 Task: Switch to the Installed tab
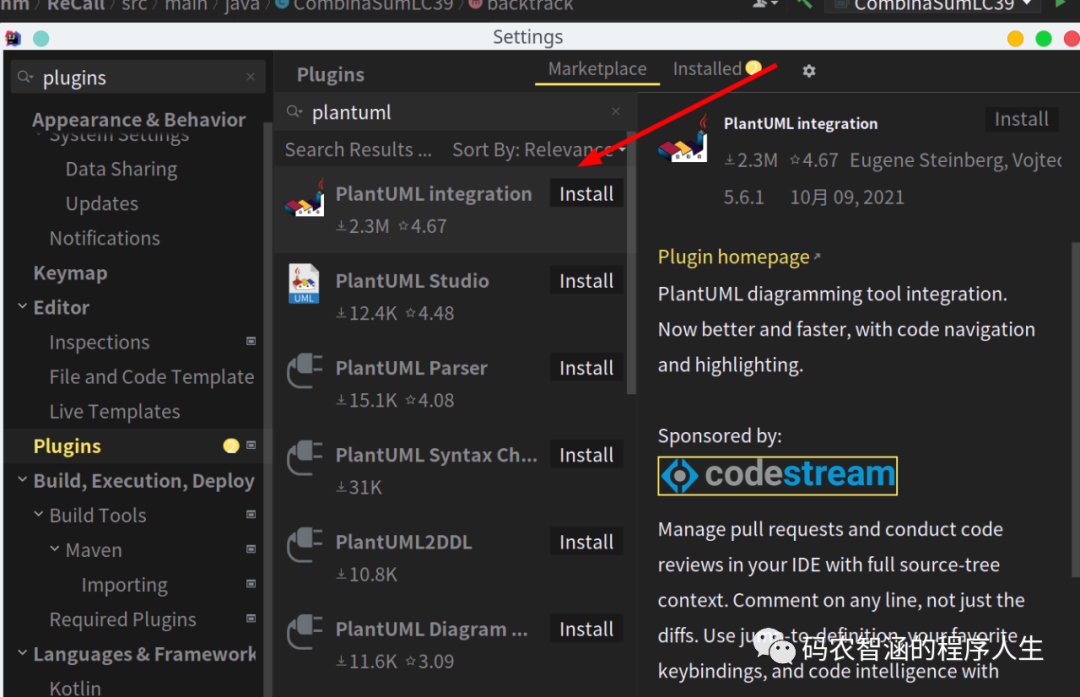[707, 69]
